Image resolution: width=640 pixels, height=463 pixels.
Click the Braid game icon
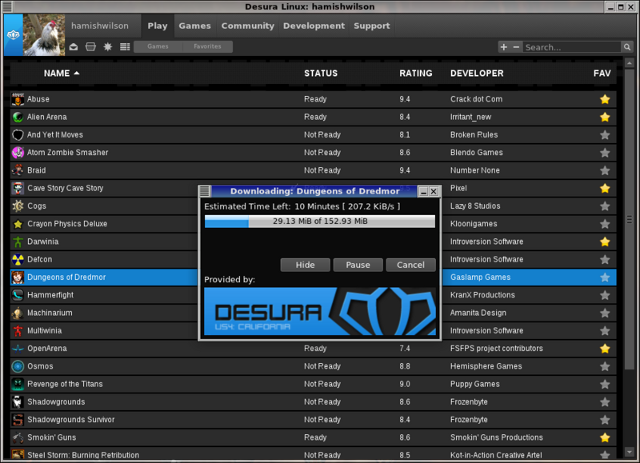[x=18, y=170]
